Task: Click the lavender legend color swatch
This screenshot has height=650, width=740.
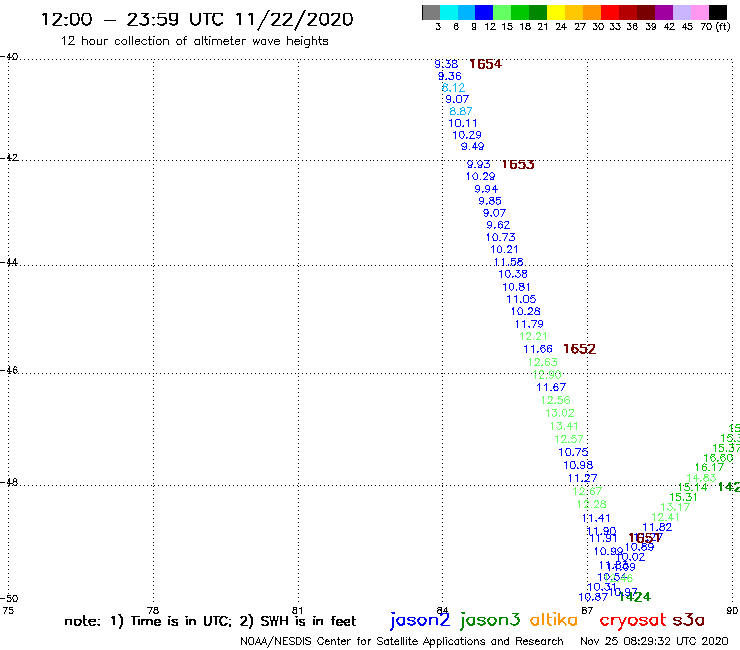Action: click(x=681, y=12)
